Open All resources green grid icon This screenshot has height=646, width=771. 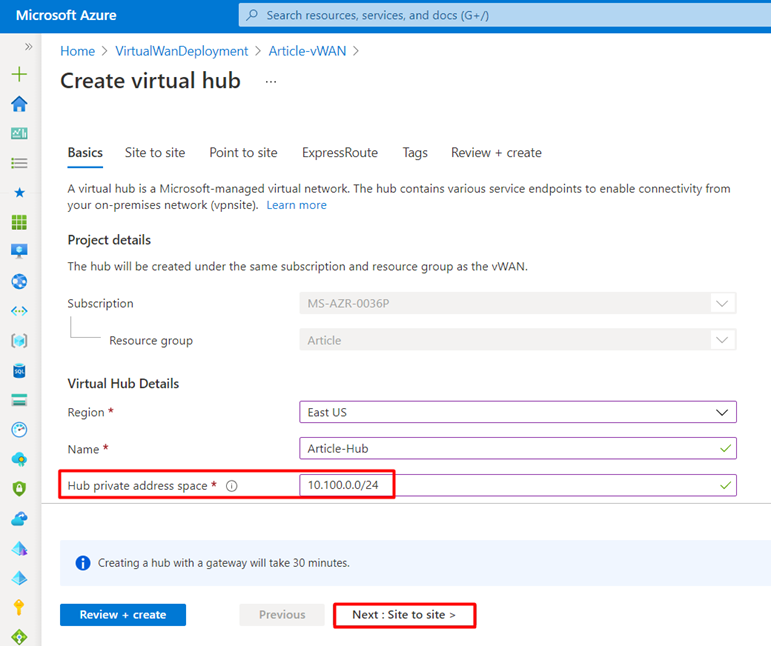tap(19, 222)
